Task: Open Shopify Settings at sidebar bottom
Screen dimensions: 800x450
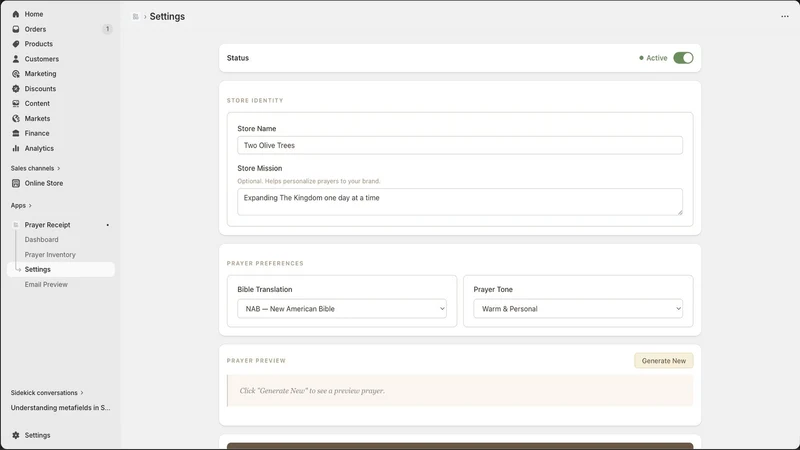Action: [x=37, y=435]
